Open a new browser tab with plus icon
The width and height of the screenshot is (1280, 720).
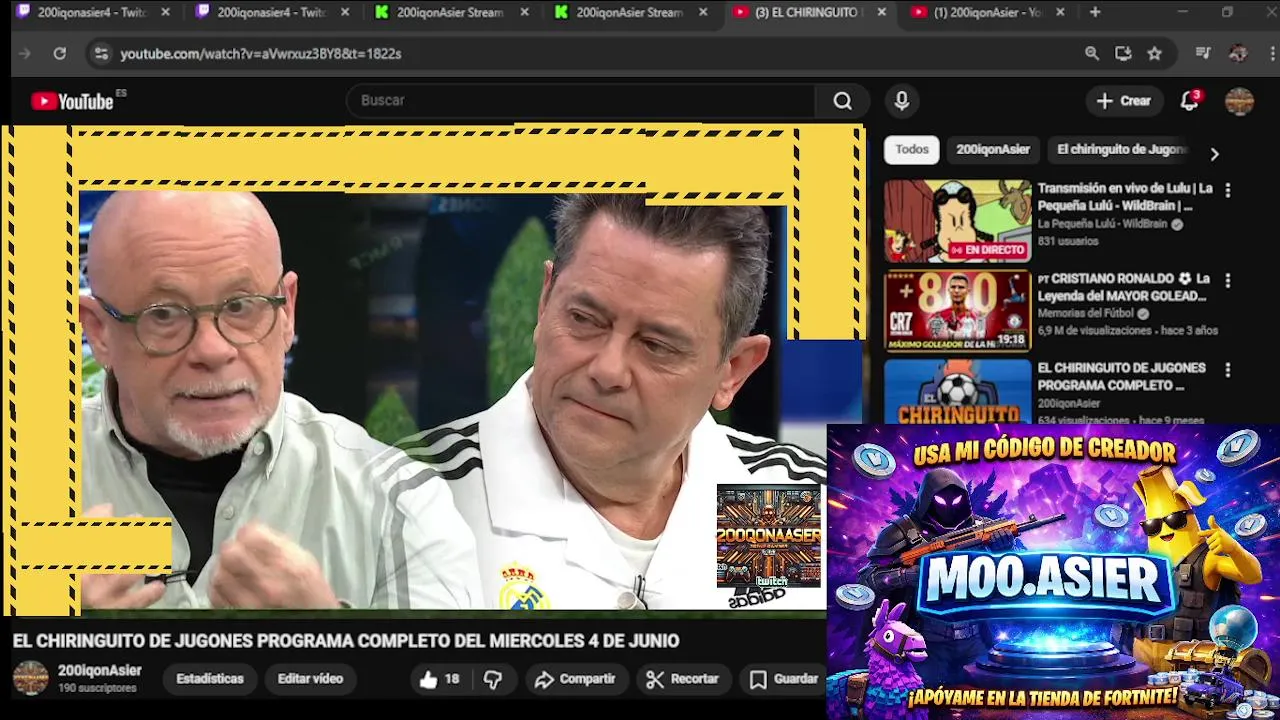click(1095, 12)
